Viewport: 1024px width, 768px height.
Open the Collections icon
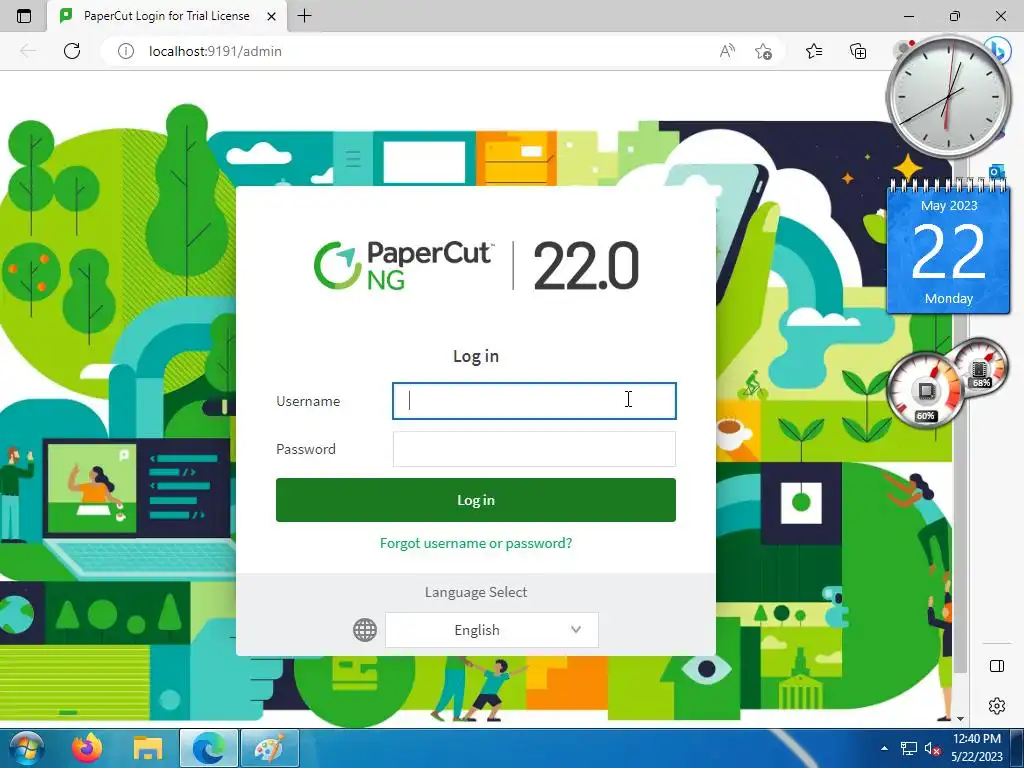(x=857, y=51)
